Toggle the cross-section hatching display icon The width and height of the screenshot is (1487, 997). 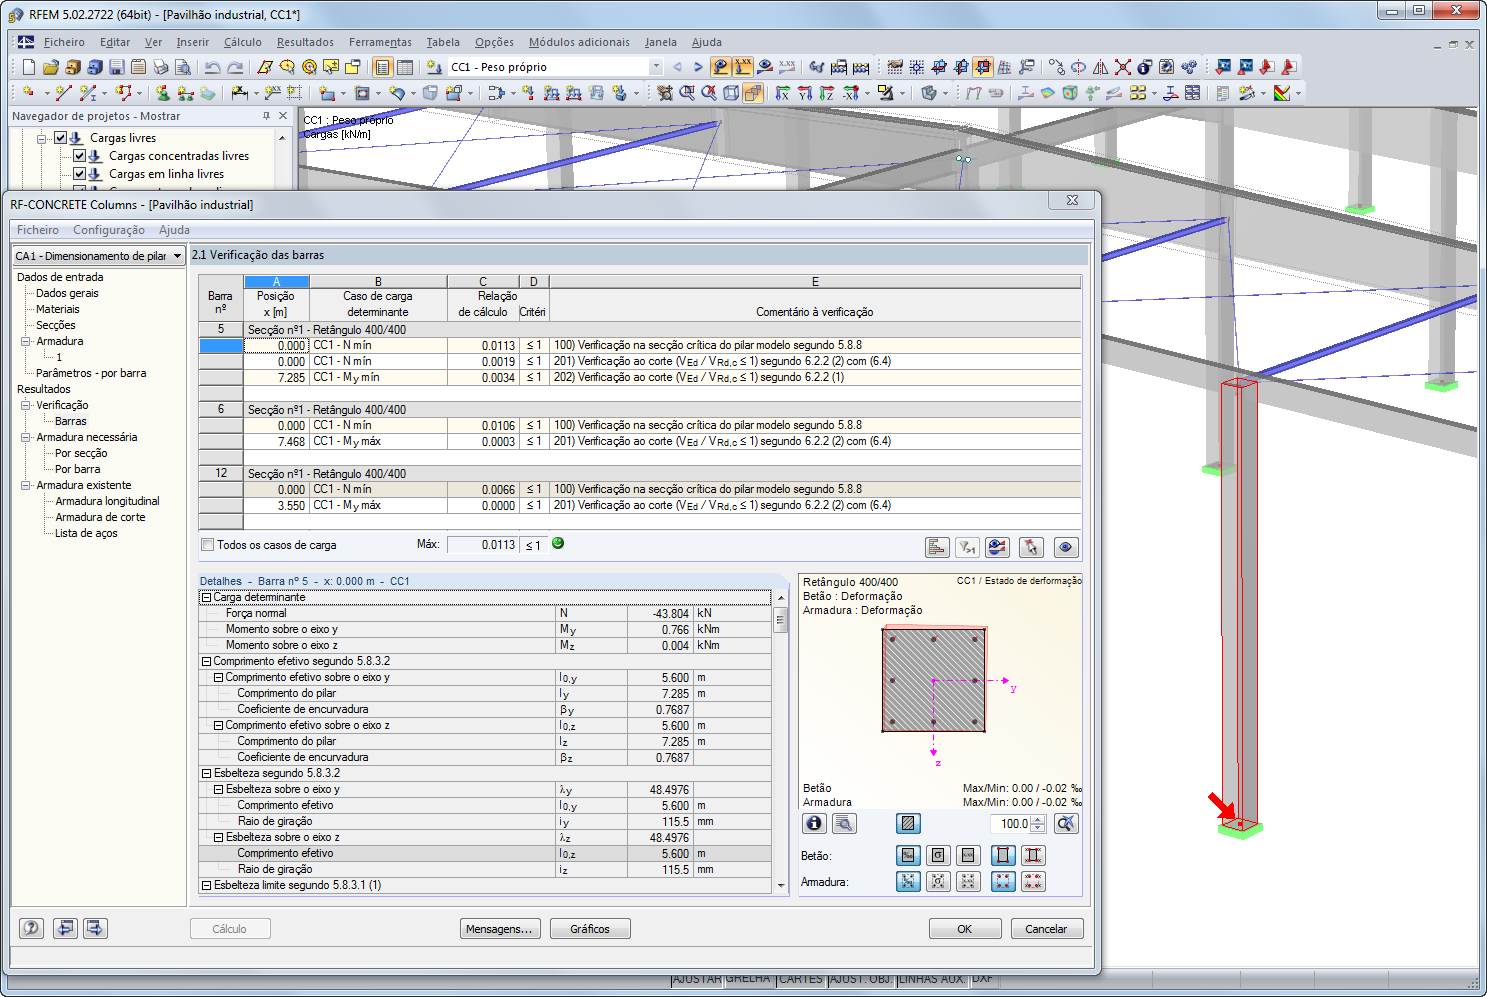[x=908, y=823]
